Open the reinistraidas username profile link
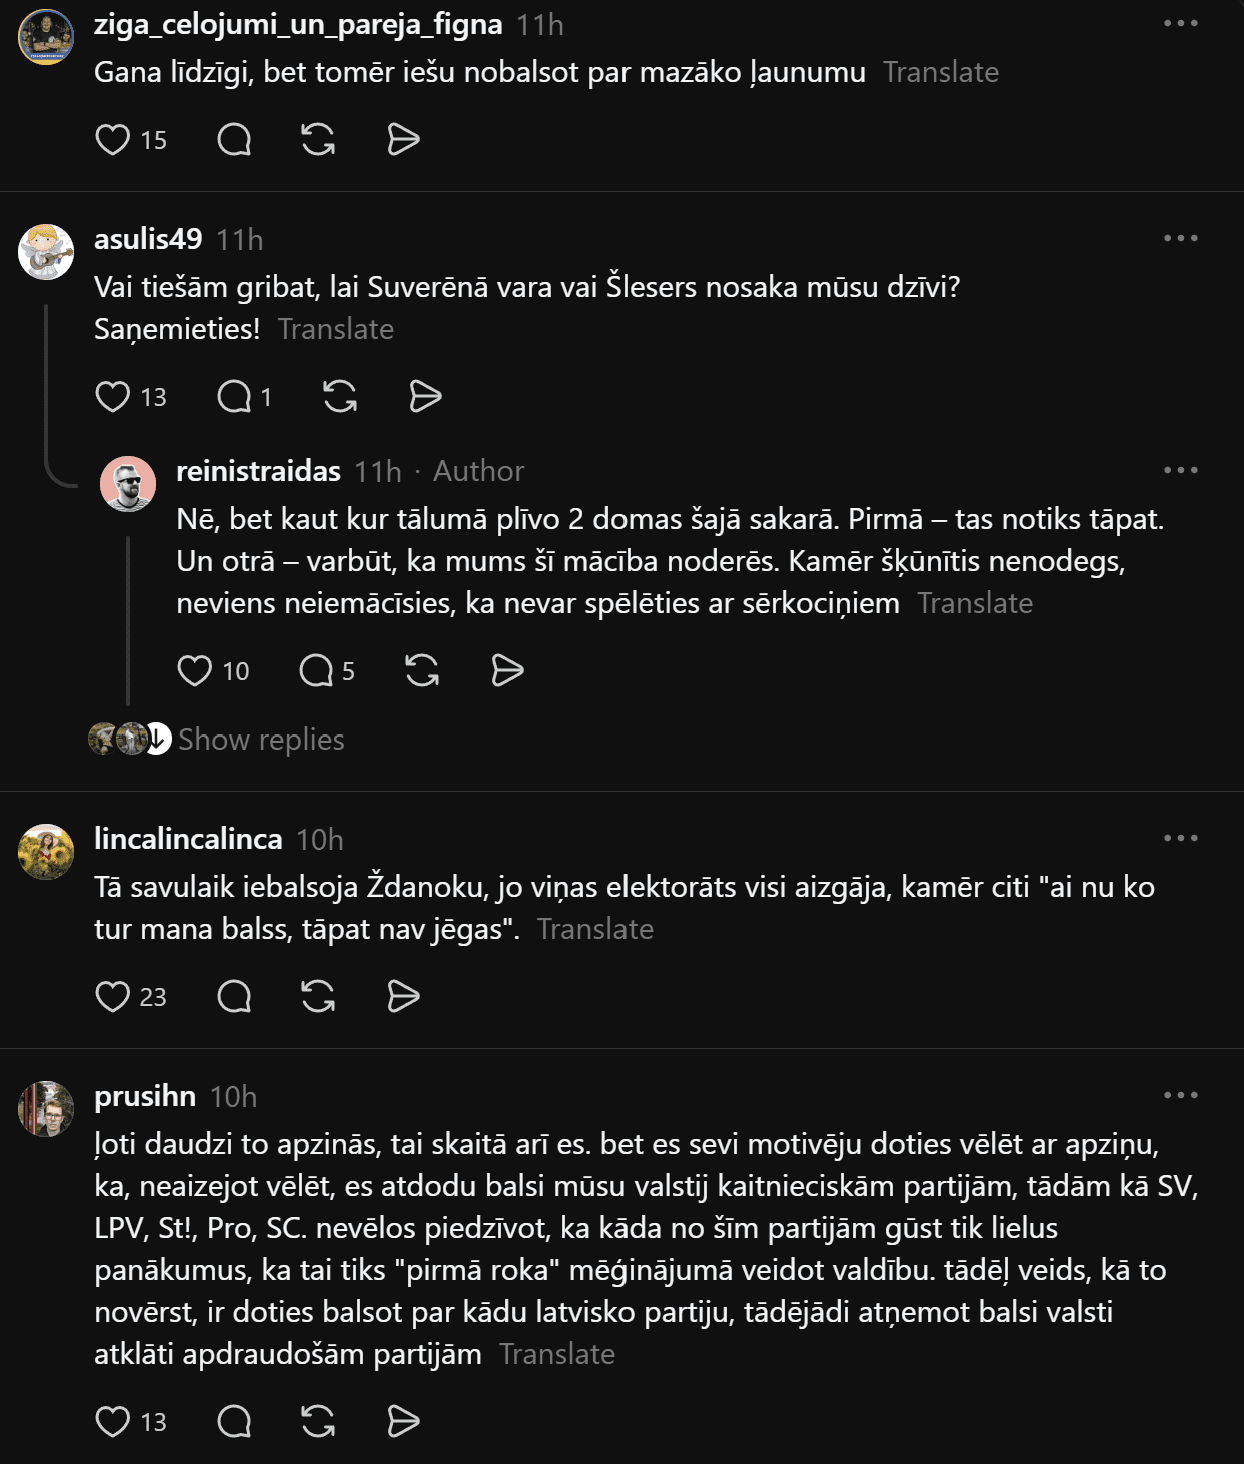 tap(258, 471)
